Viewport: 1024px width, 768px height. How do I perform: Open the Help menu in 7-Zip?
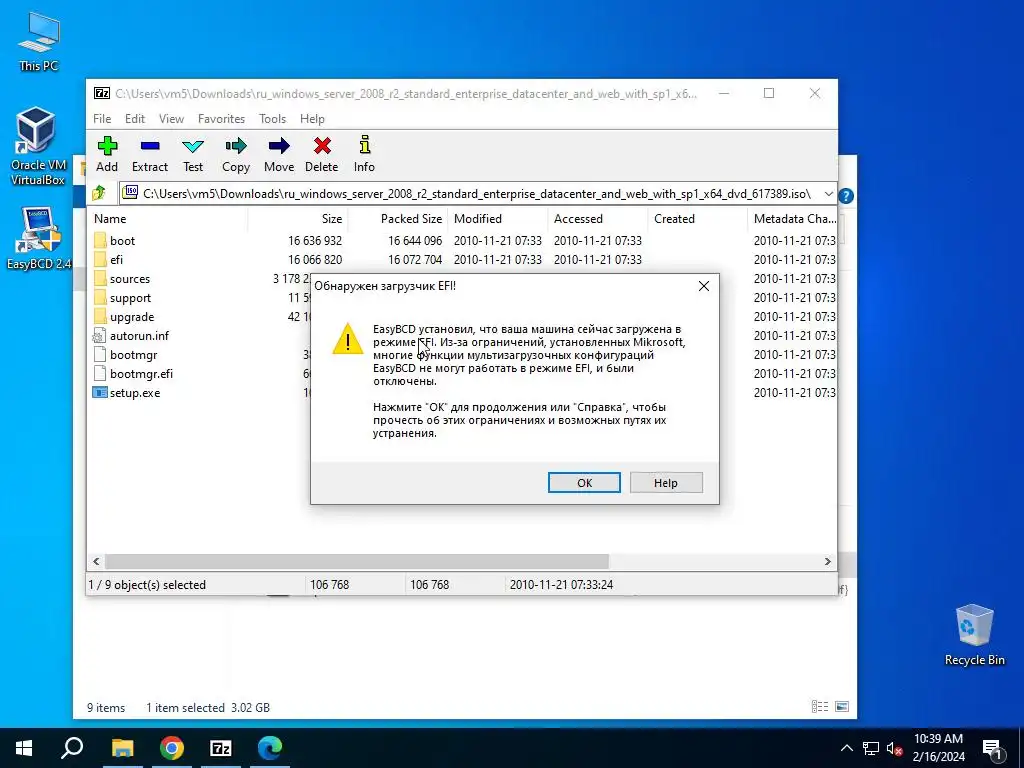312,119
